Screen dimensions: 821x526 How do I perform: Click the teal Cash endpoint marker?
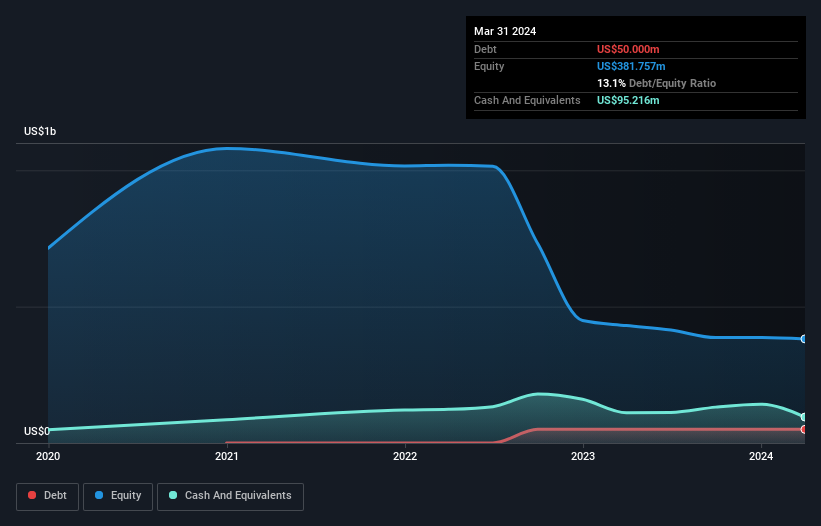804,417
